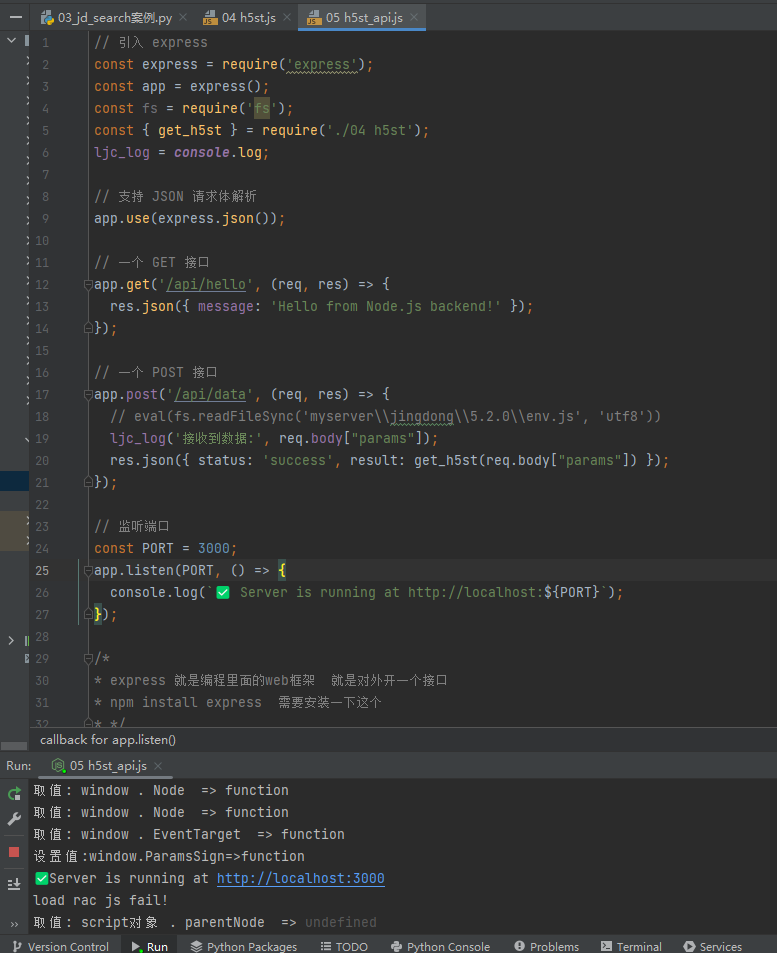The image size is (777, 953).
Task: Click the minimize dash icon left of the tabs
Action: tap(16, 17)
